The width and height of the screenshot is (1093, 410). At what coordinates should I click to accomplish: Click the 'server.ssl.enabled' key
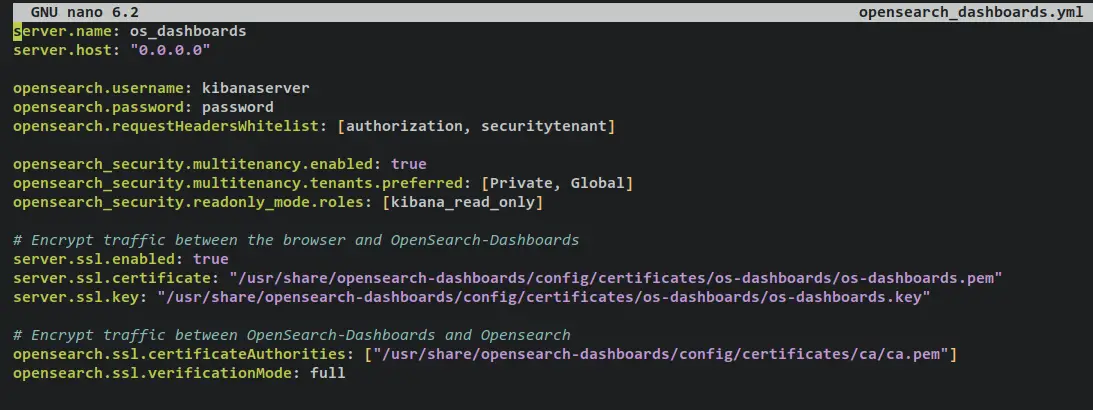(94, 259)
